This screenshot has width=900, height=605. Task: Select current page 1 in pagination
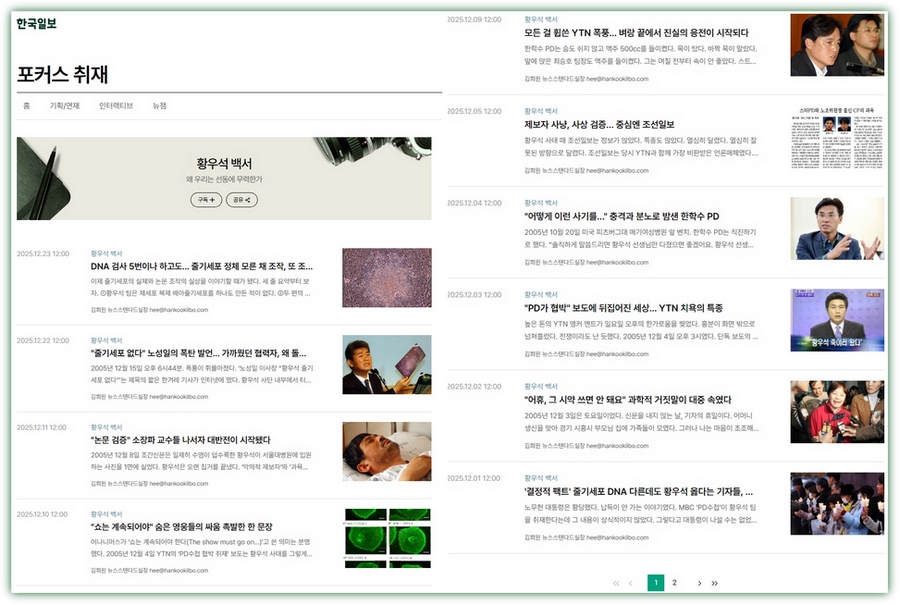[655, 583]
